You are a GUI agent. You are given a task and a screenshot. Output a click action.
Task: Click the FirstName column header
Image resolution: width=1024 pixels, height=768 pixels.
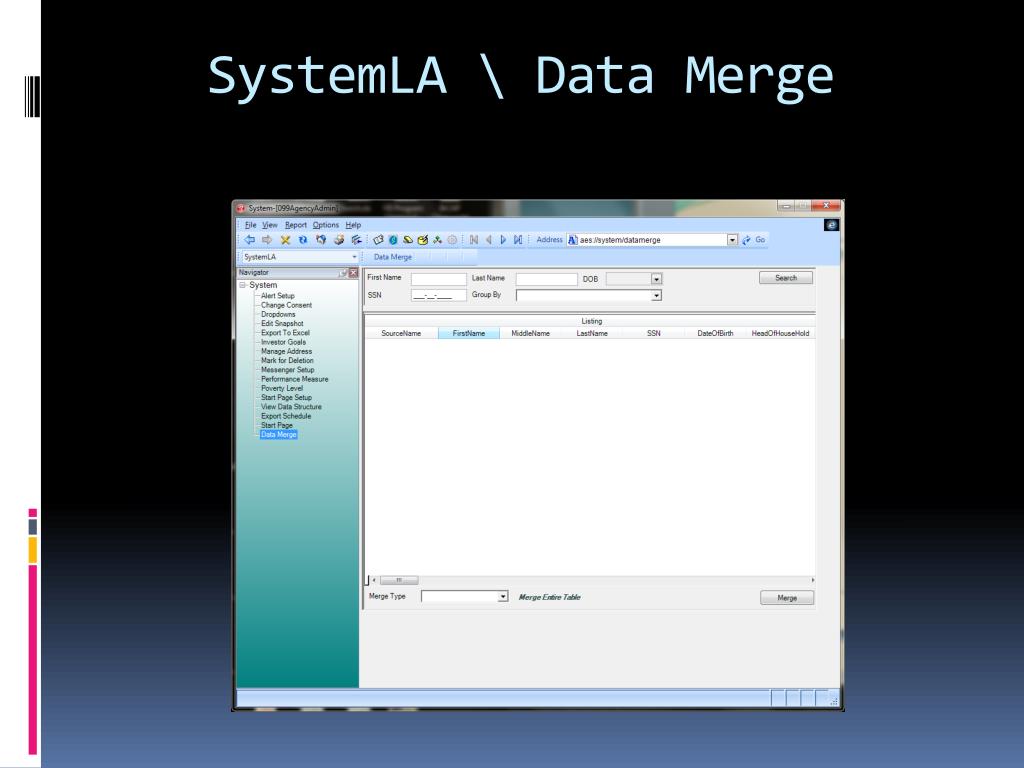469,333
